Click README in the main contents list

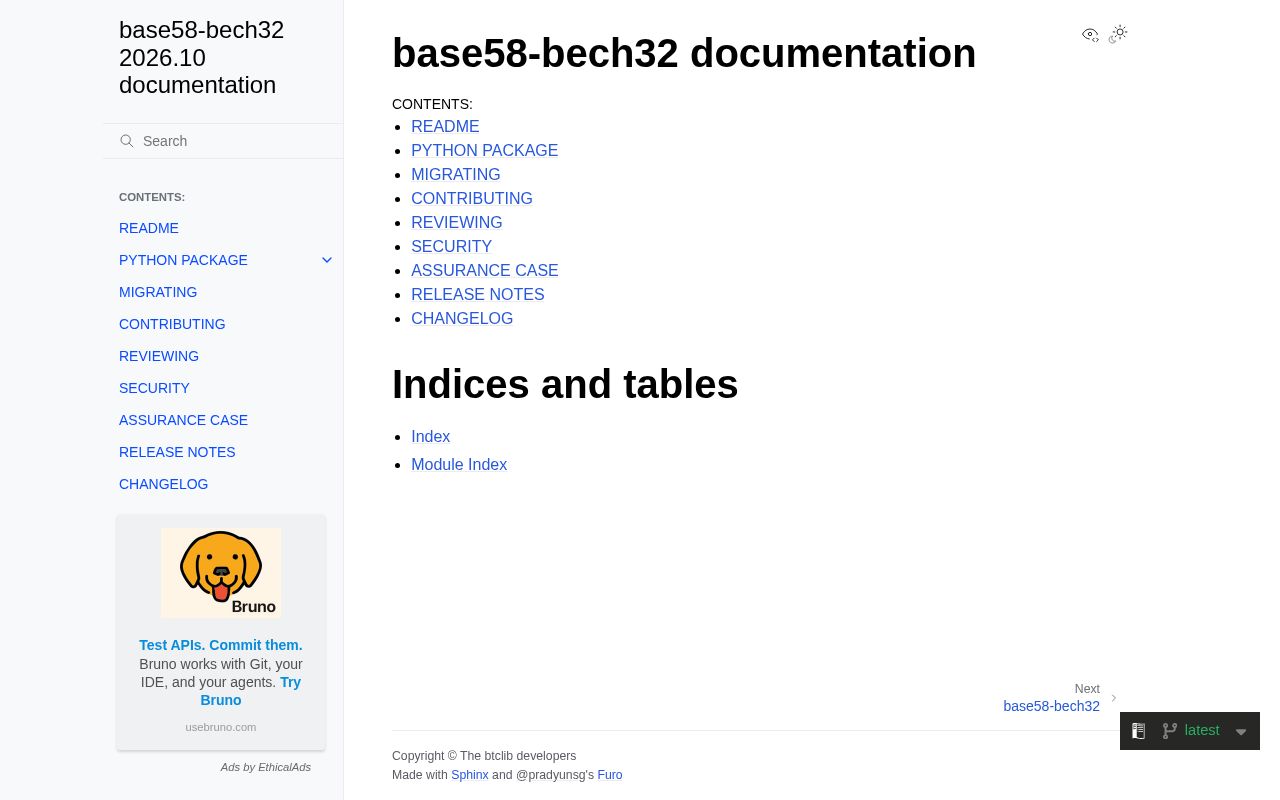[x=445, y=127]
